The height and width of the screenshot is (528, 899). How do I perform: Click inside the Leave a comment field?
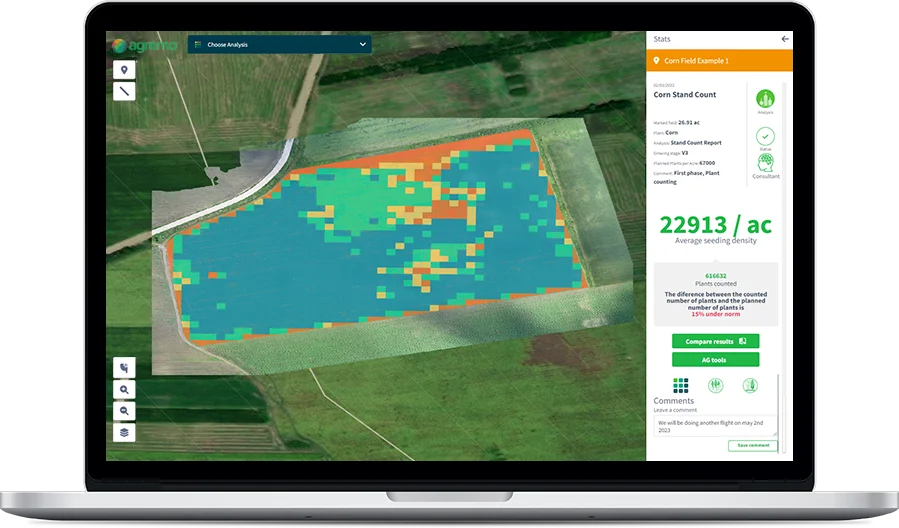click(x=715, y=426)
